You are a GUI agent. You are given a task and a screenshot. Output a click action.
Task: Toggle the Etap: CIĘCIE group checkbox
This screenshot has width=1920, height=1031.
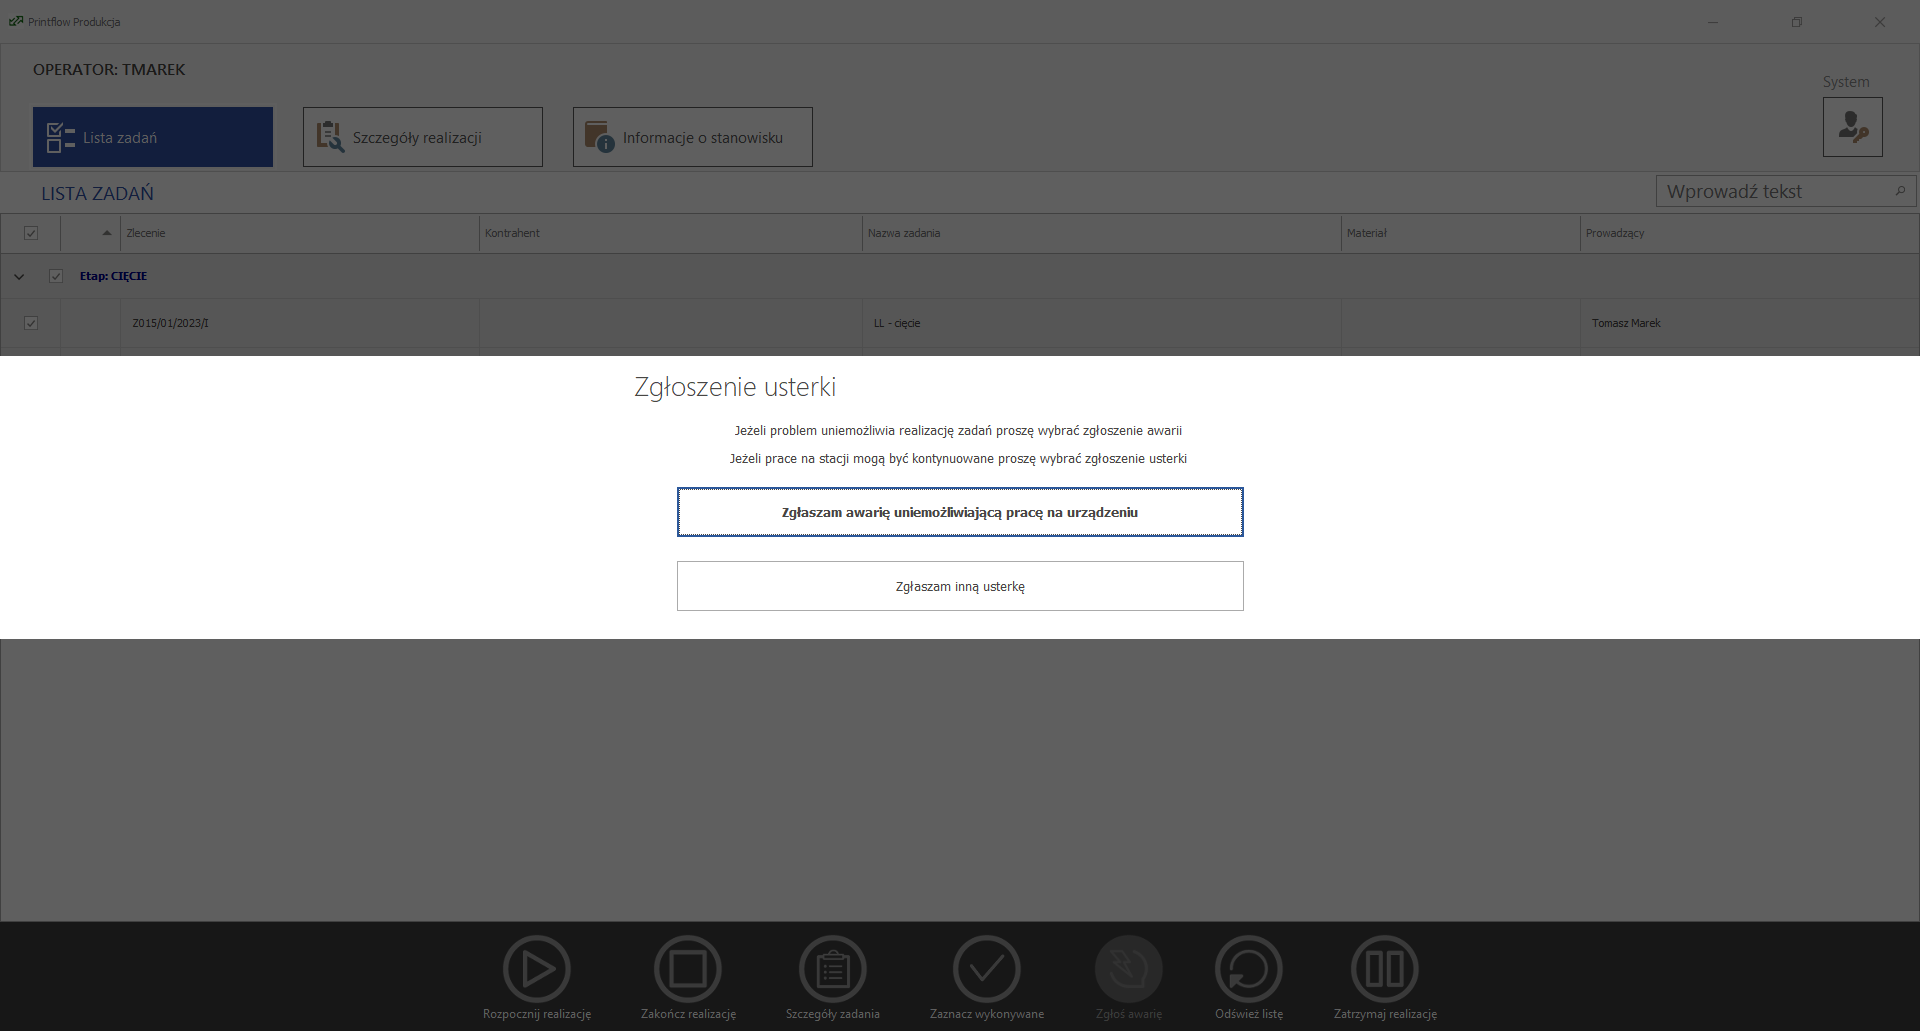click(x=56, y=276)
